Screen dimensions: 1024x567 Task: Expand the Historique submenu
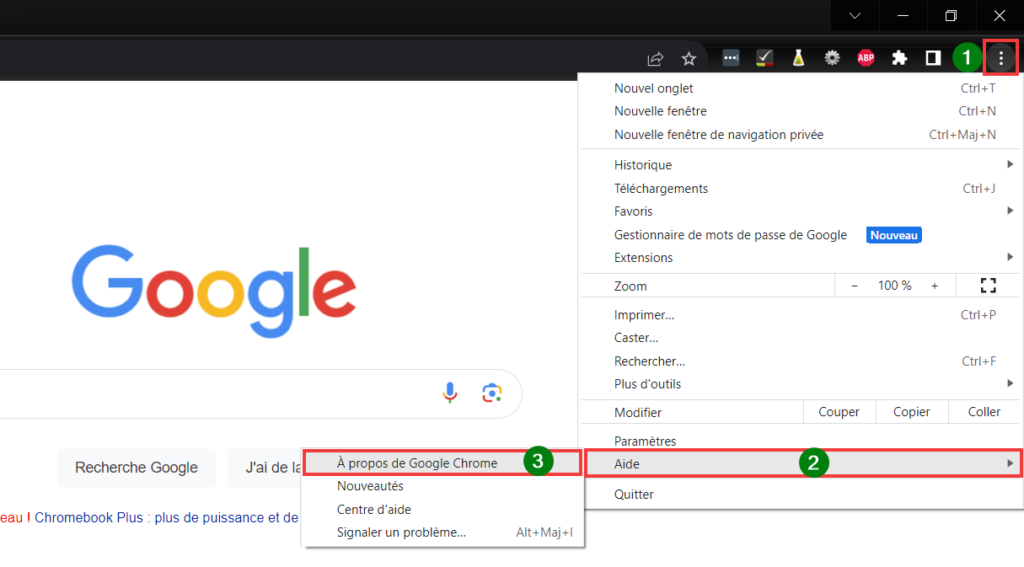801,165
